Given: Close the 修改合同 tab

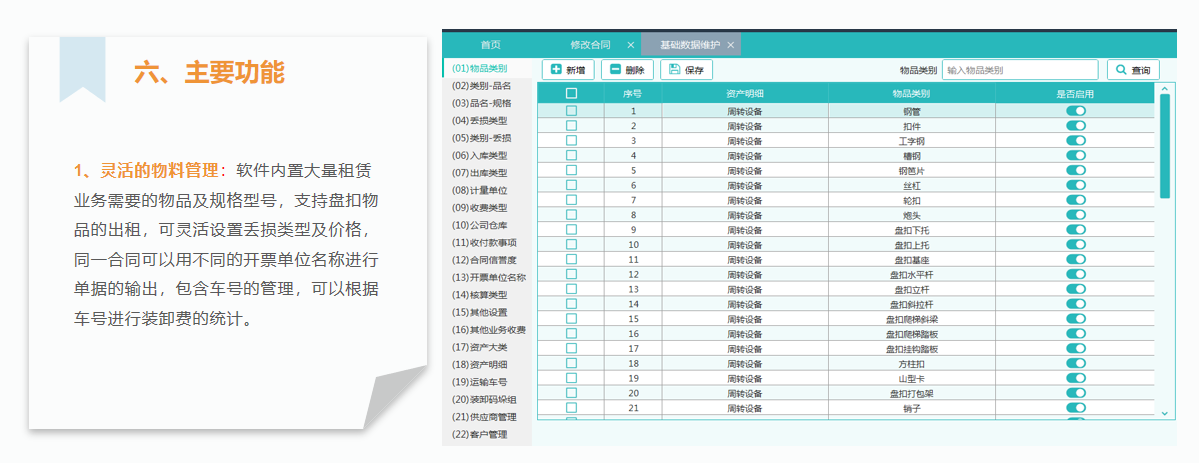Looking at the screenshot, I should click(x=630, y=45).
